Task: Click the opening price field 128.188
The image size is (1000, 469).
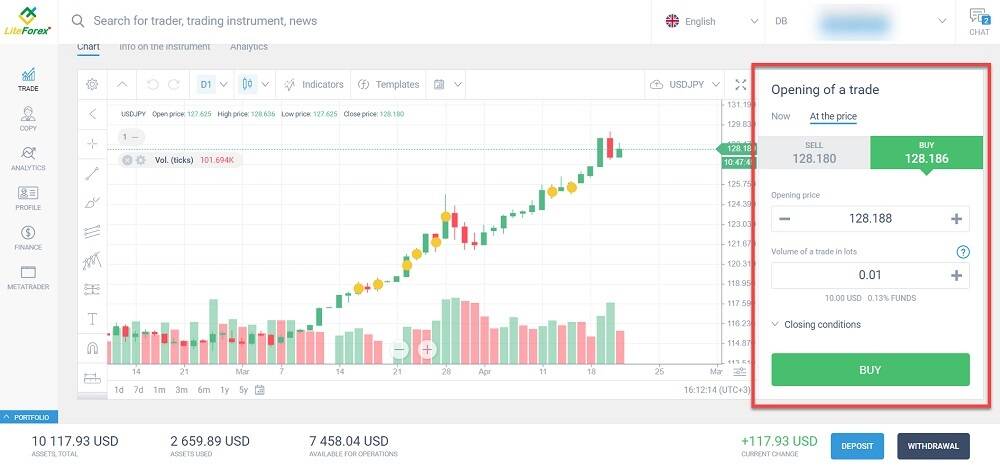Action: [x=870, y=219]
